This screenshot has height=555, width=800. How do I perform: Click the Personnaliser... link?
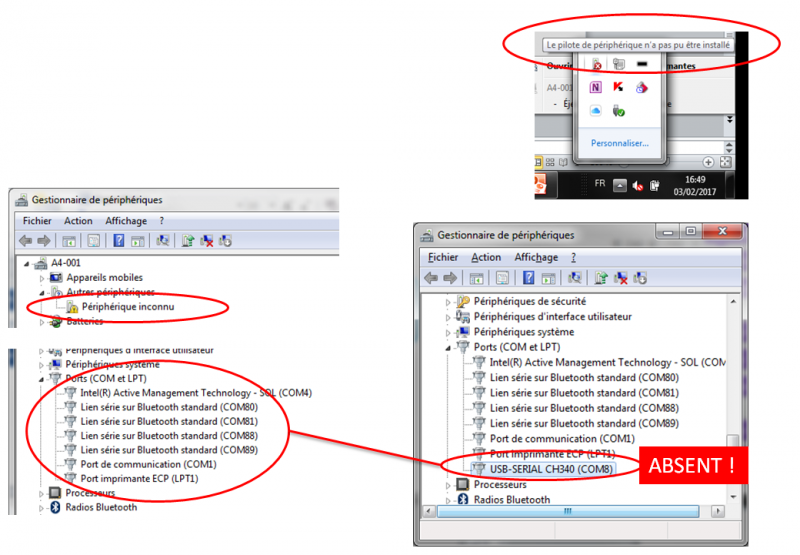(x=619, y=143)
